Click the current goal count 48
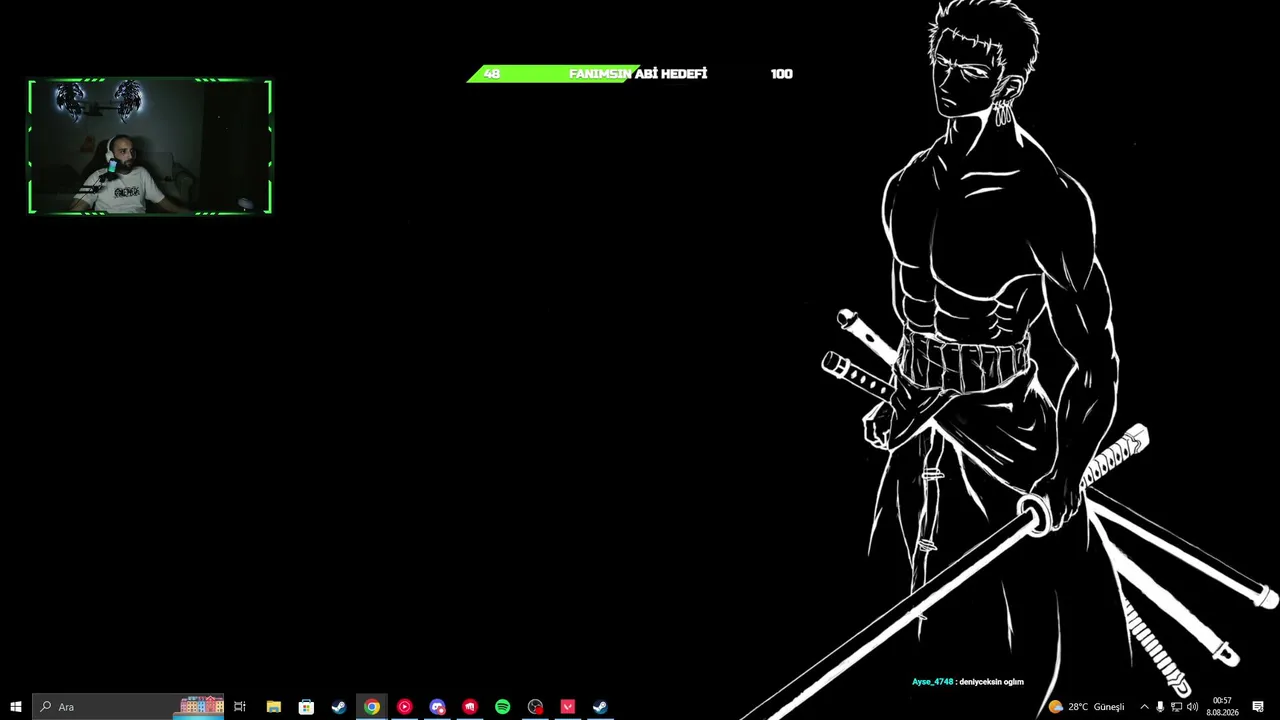 click(491, 74)
